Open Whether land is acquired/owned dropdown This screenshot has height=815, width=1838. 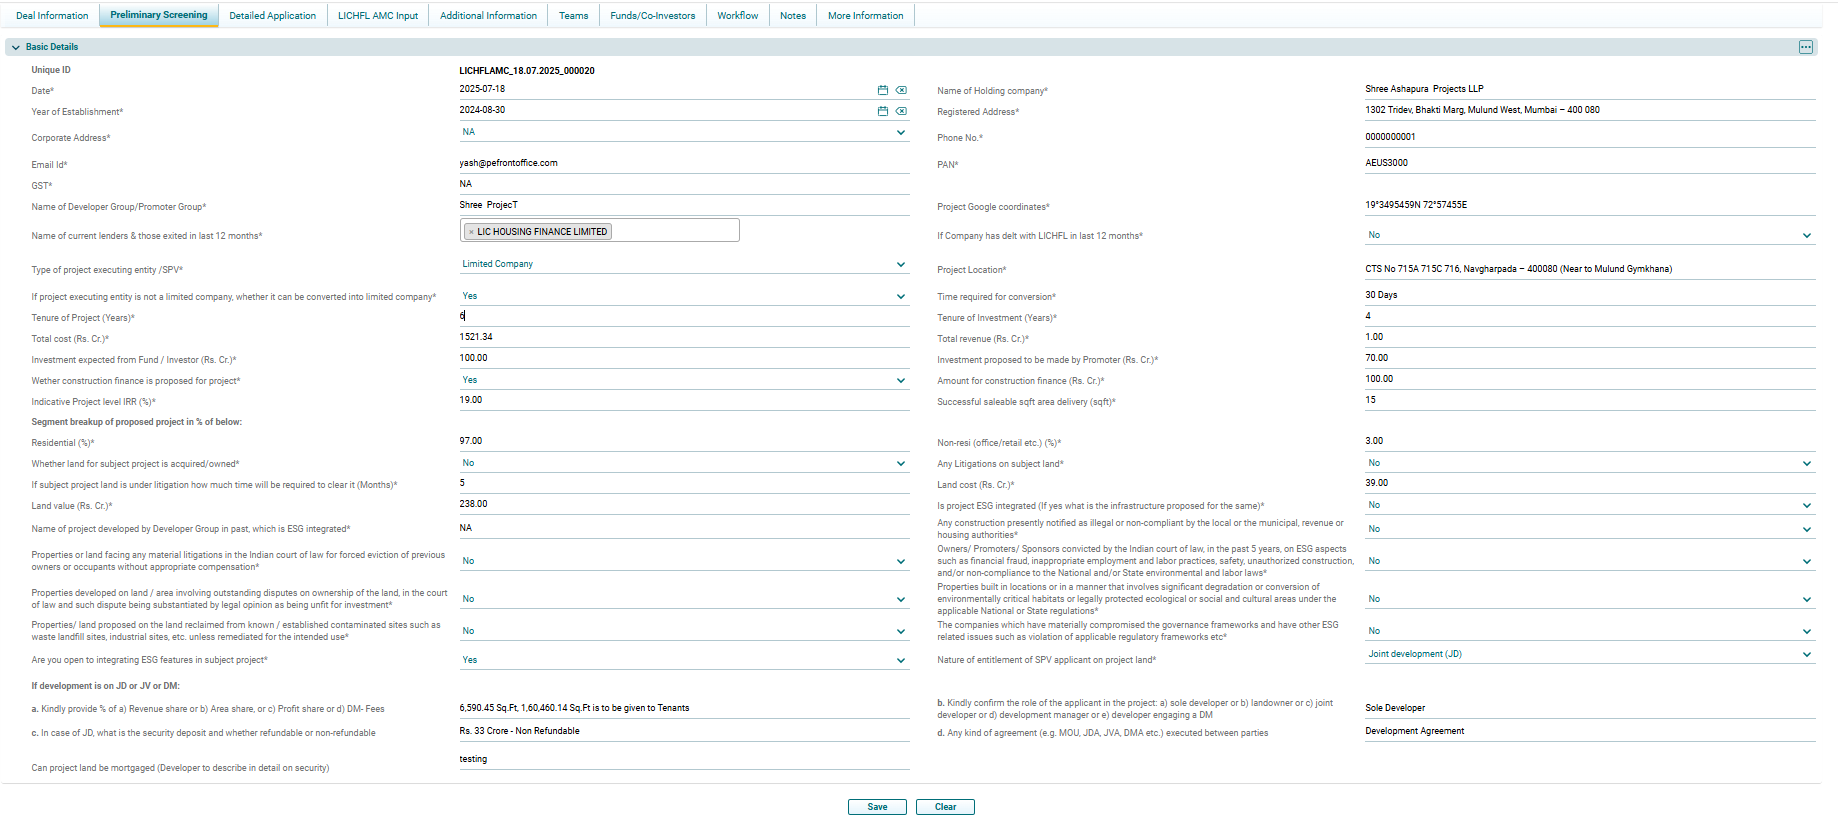pyautogui.click(x=900, y=464)
